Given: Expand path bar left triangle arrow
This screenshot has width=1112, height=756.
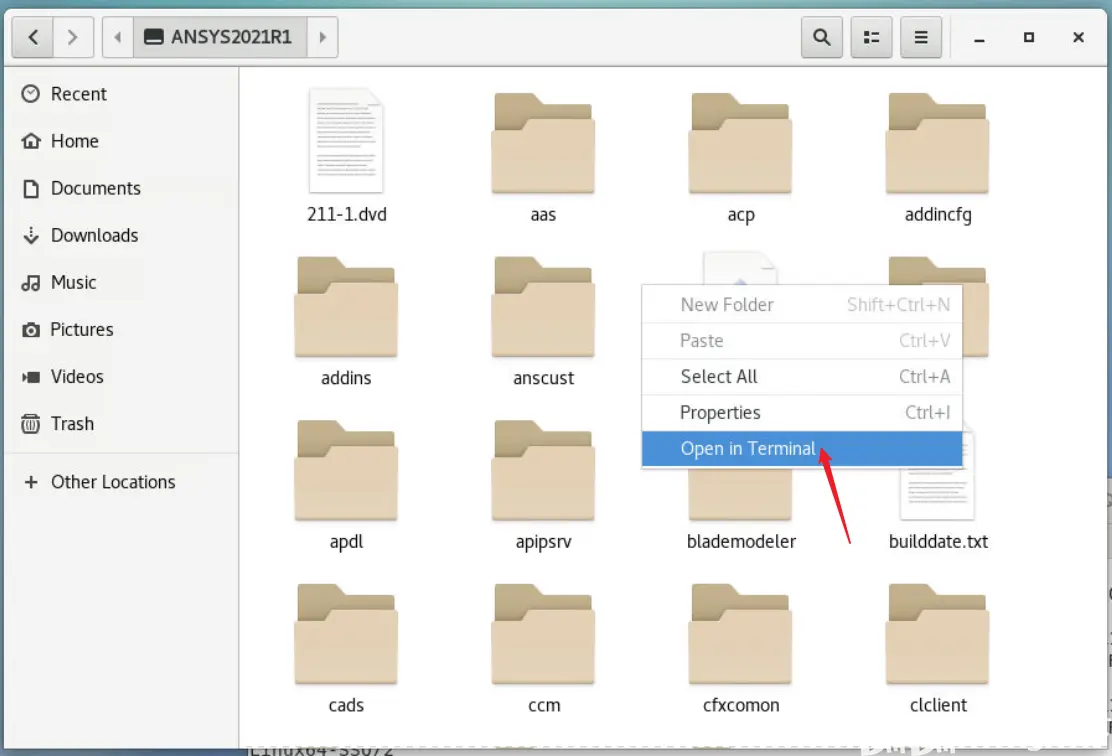Looking at the screenshot, I should tap(118, 37).
